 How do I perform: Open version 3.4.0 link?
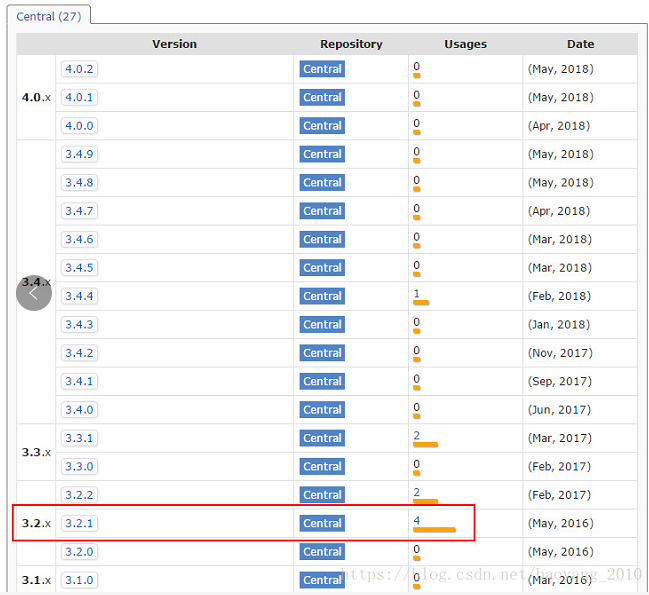tap(79, 410)
